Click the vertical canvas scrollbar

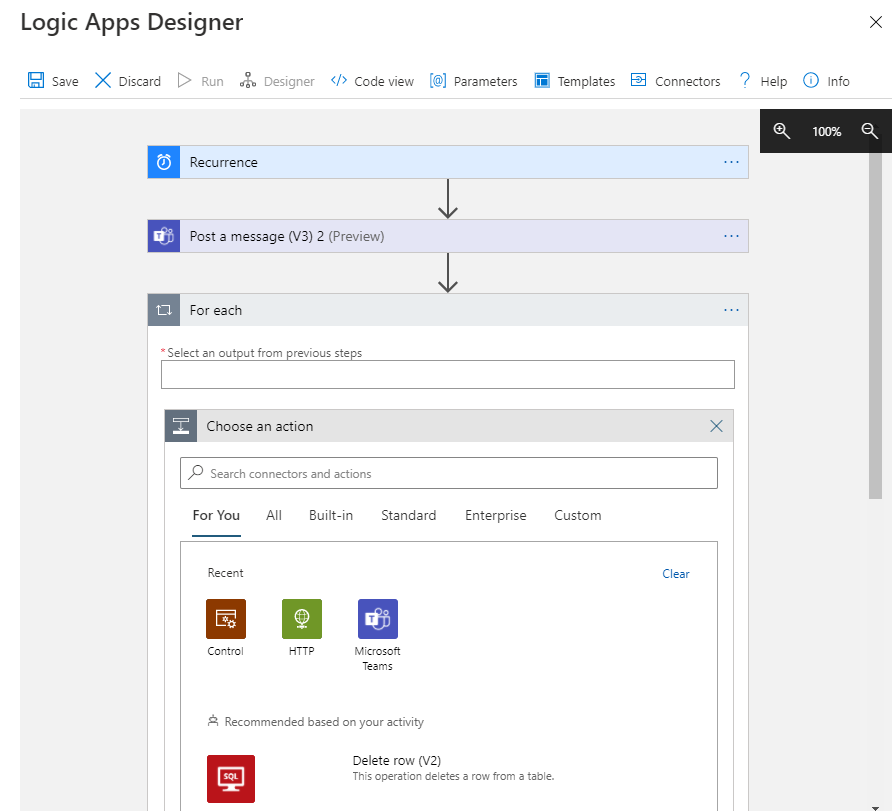coord(875,318)
